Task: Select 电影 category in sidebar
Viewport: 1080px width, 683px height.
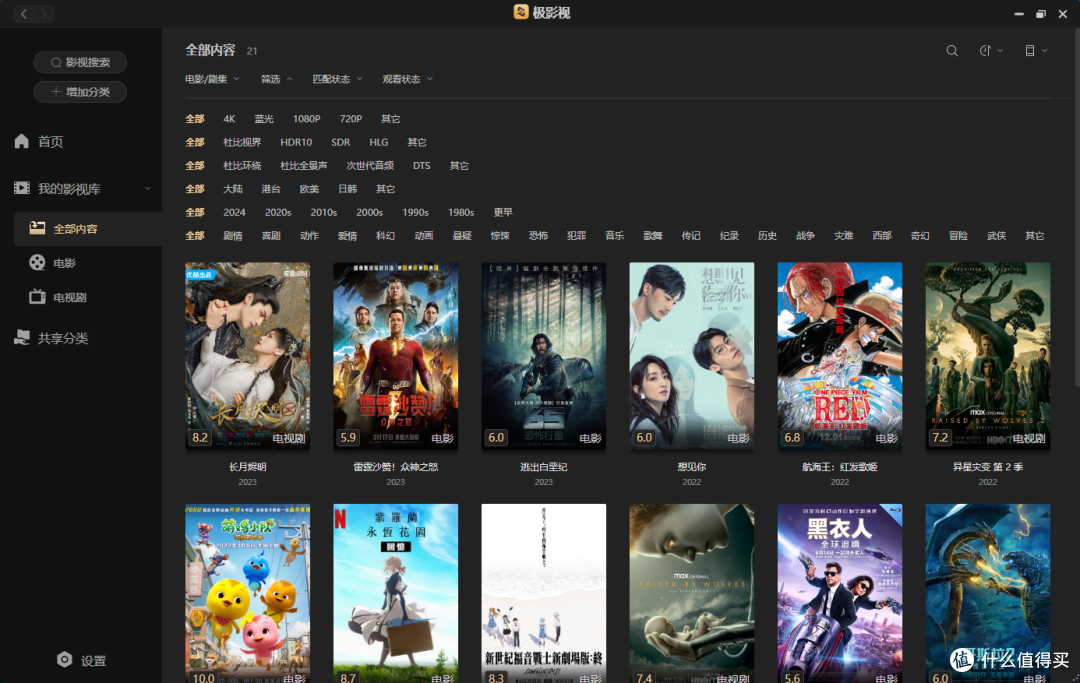Action: pyautogui.click(x=52, y=263)
